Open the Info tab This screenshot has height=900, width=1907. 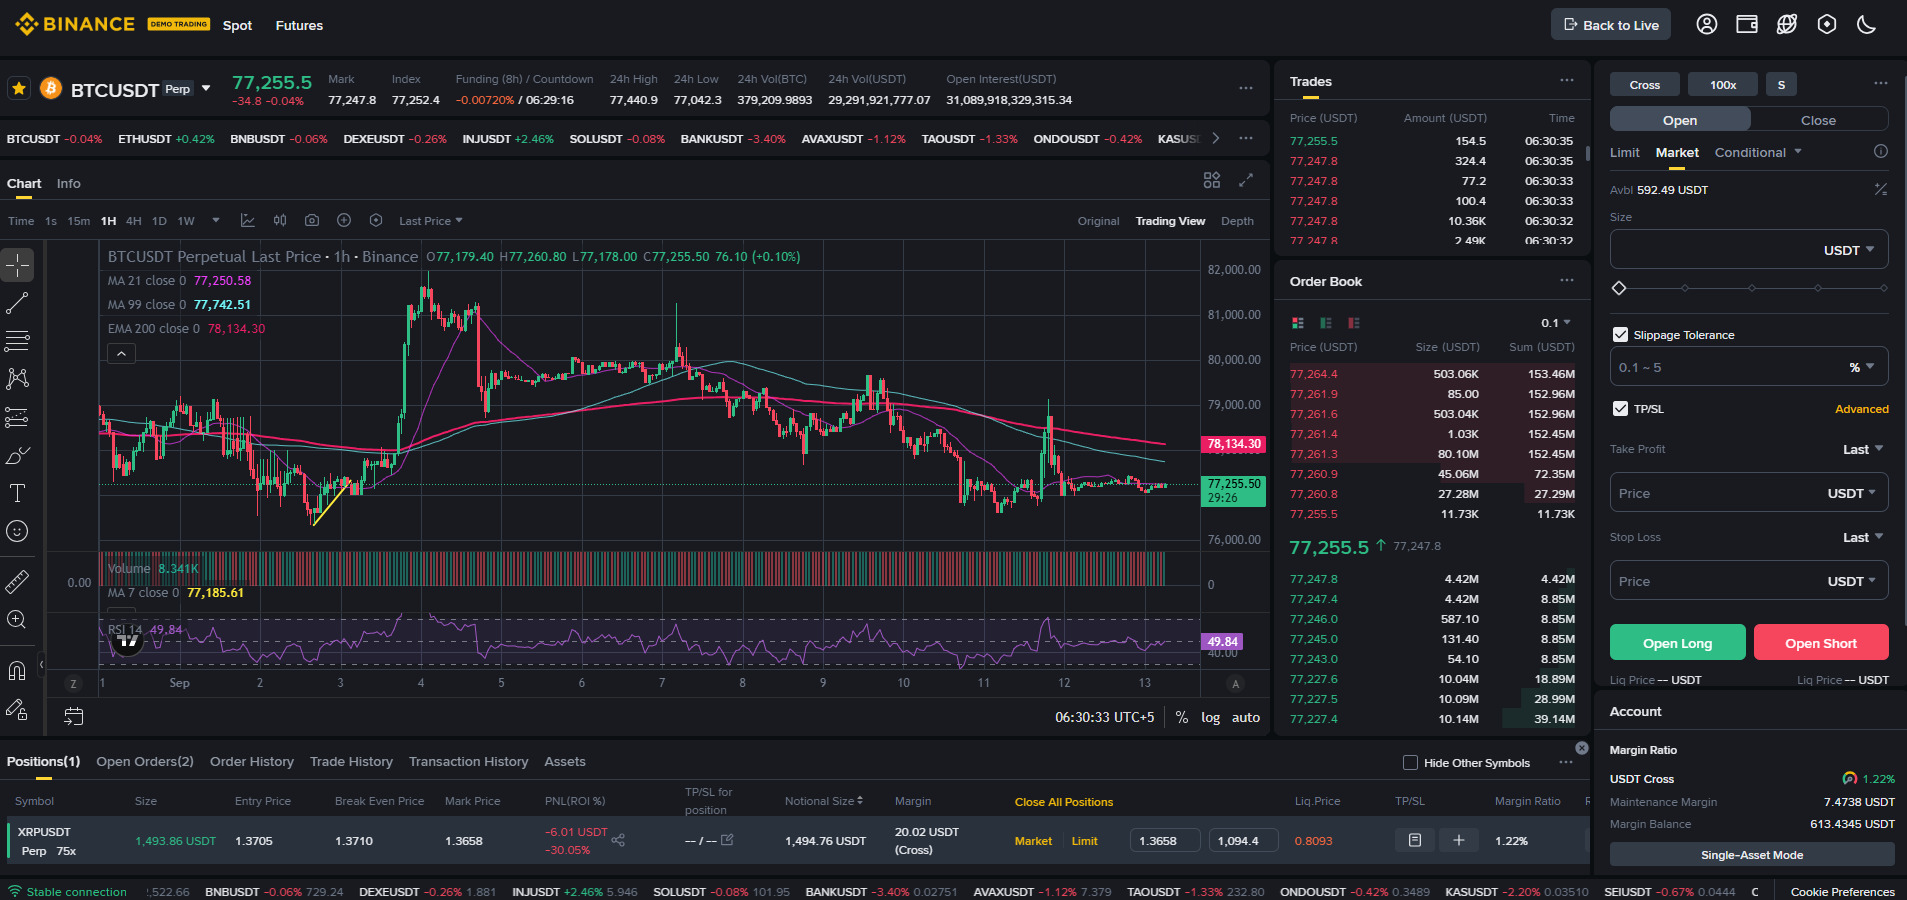(x=69, y=183)
